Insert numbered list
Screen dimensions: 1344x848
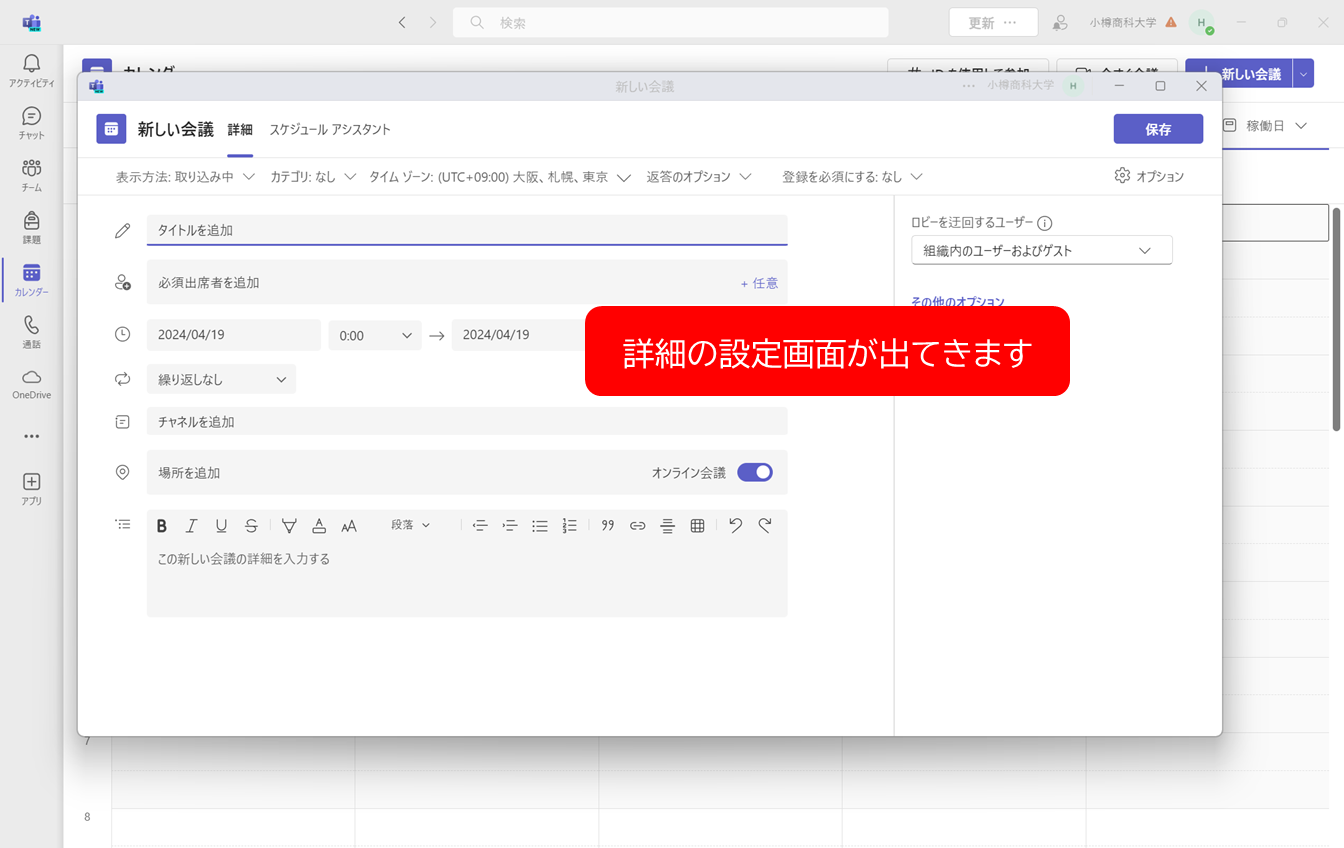point(570,526)
